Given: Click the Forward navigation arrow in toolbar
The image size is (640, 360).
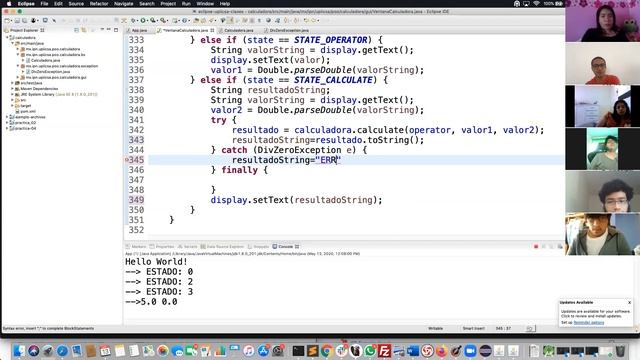Looking at the screenshot, I should [x=315, y=20].
